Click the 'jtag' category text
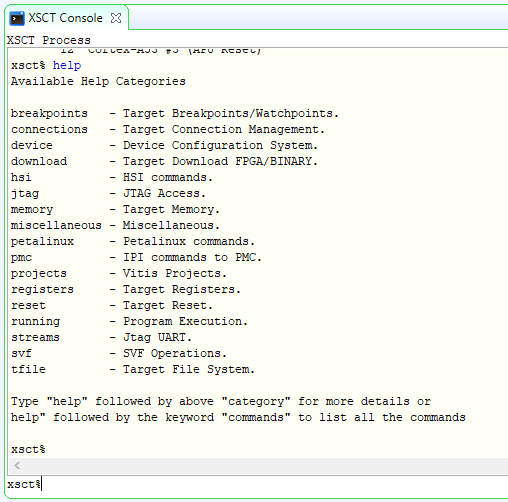508x502 pixels. click(25, 194)
